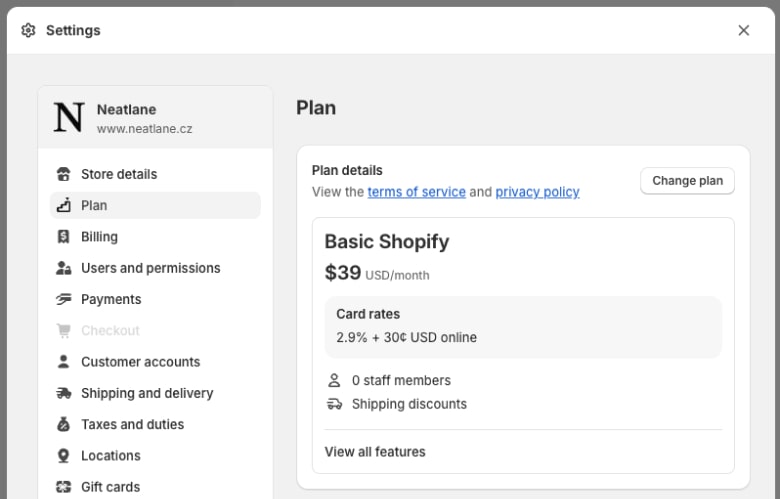Click the Neatlane store name

[126, 109]
